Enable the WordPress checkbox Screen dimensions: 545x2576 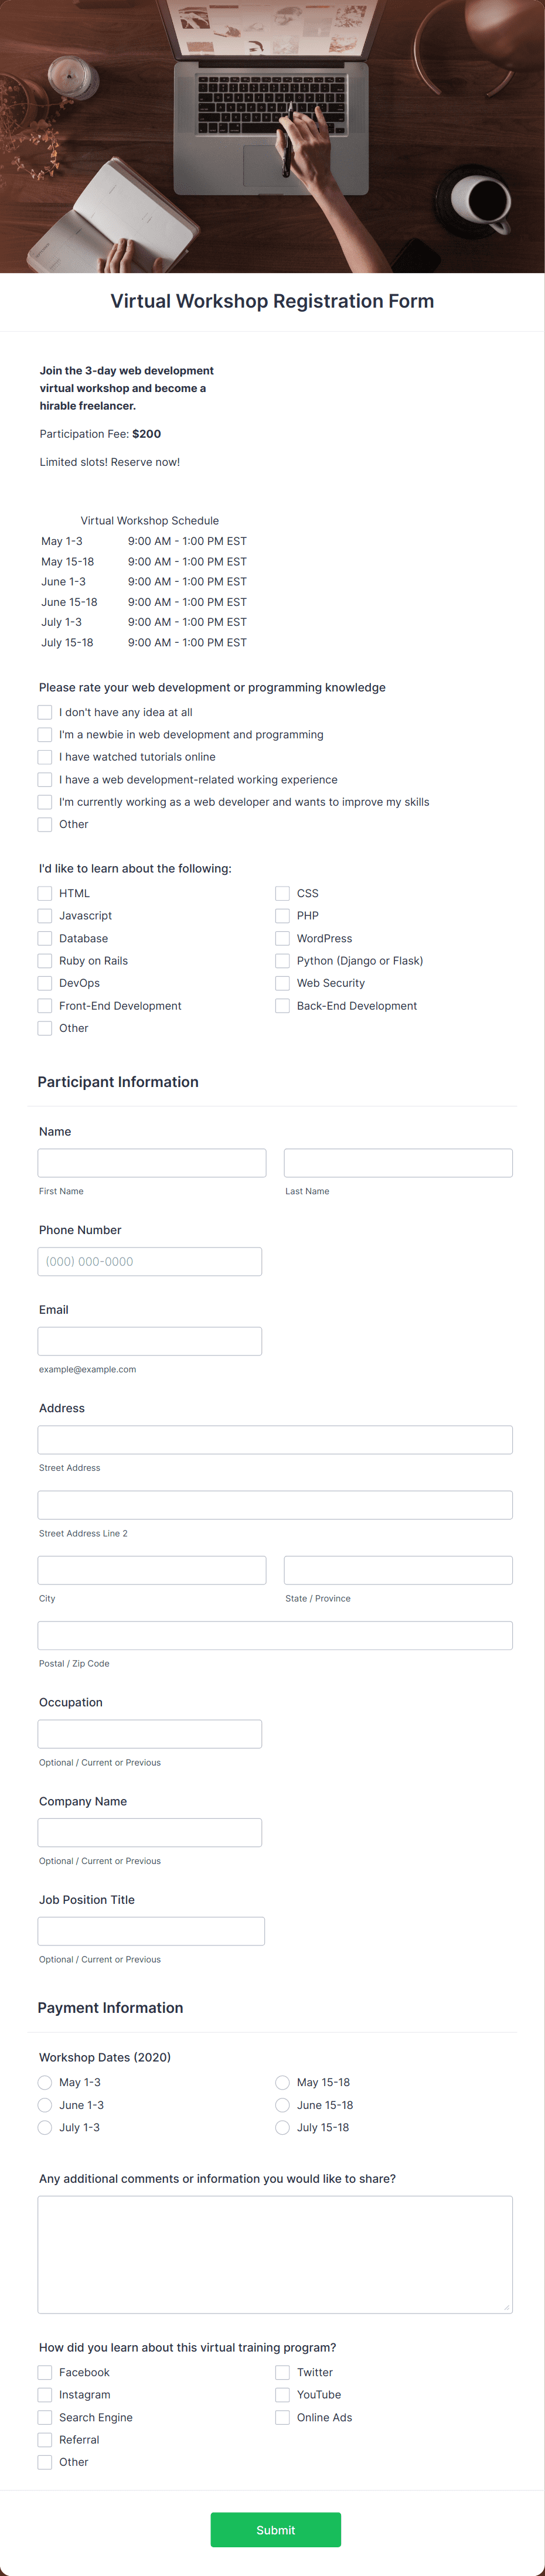coord(283,938)
